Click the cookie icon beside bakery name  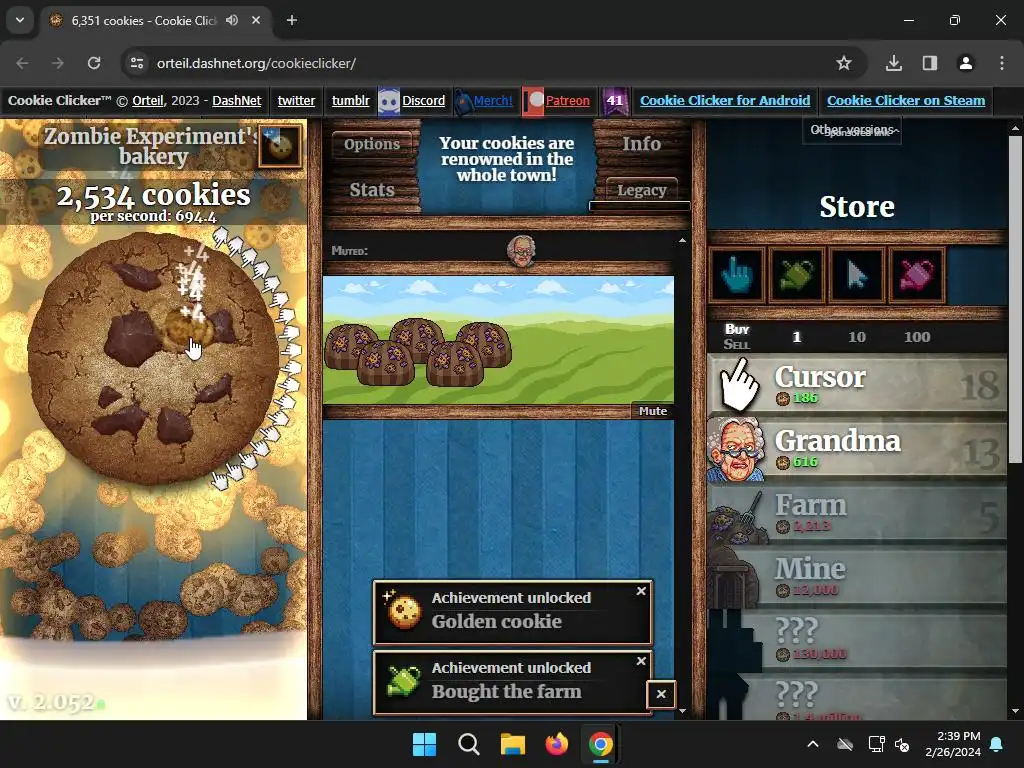[280, 146]
